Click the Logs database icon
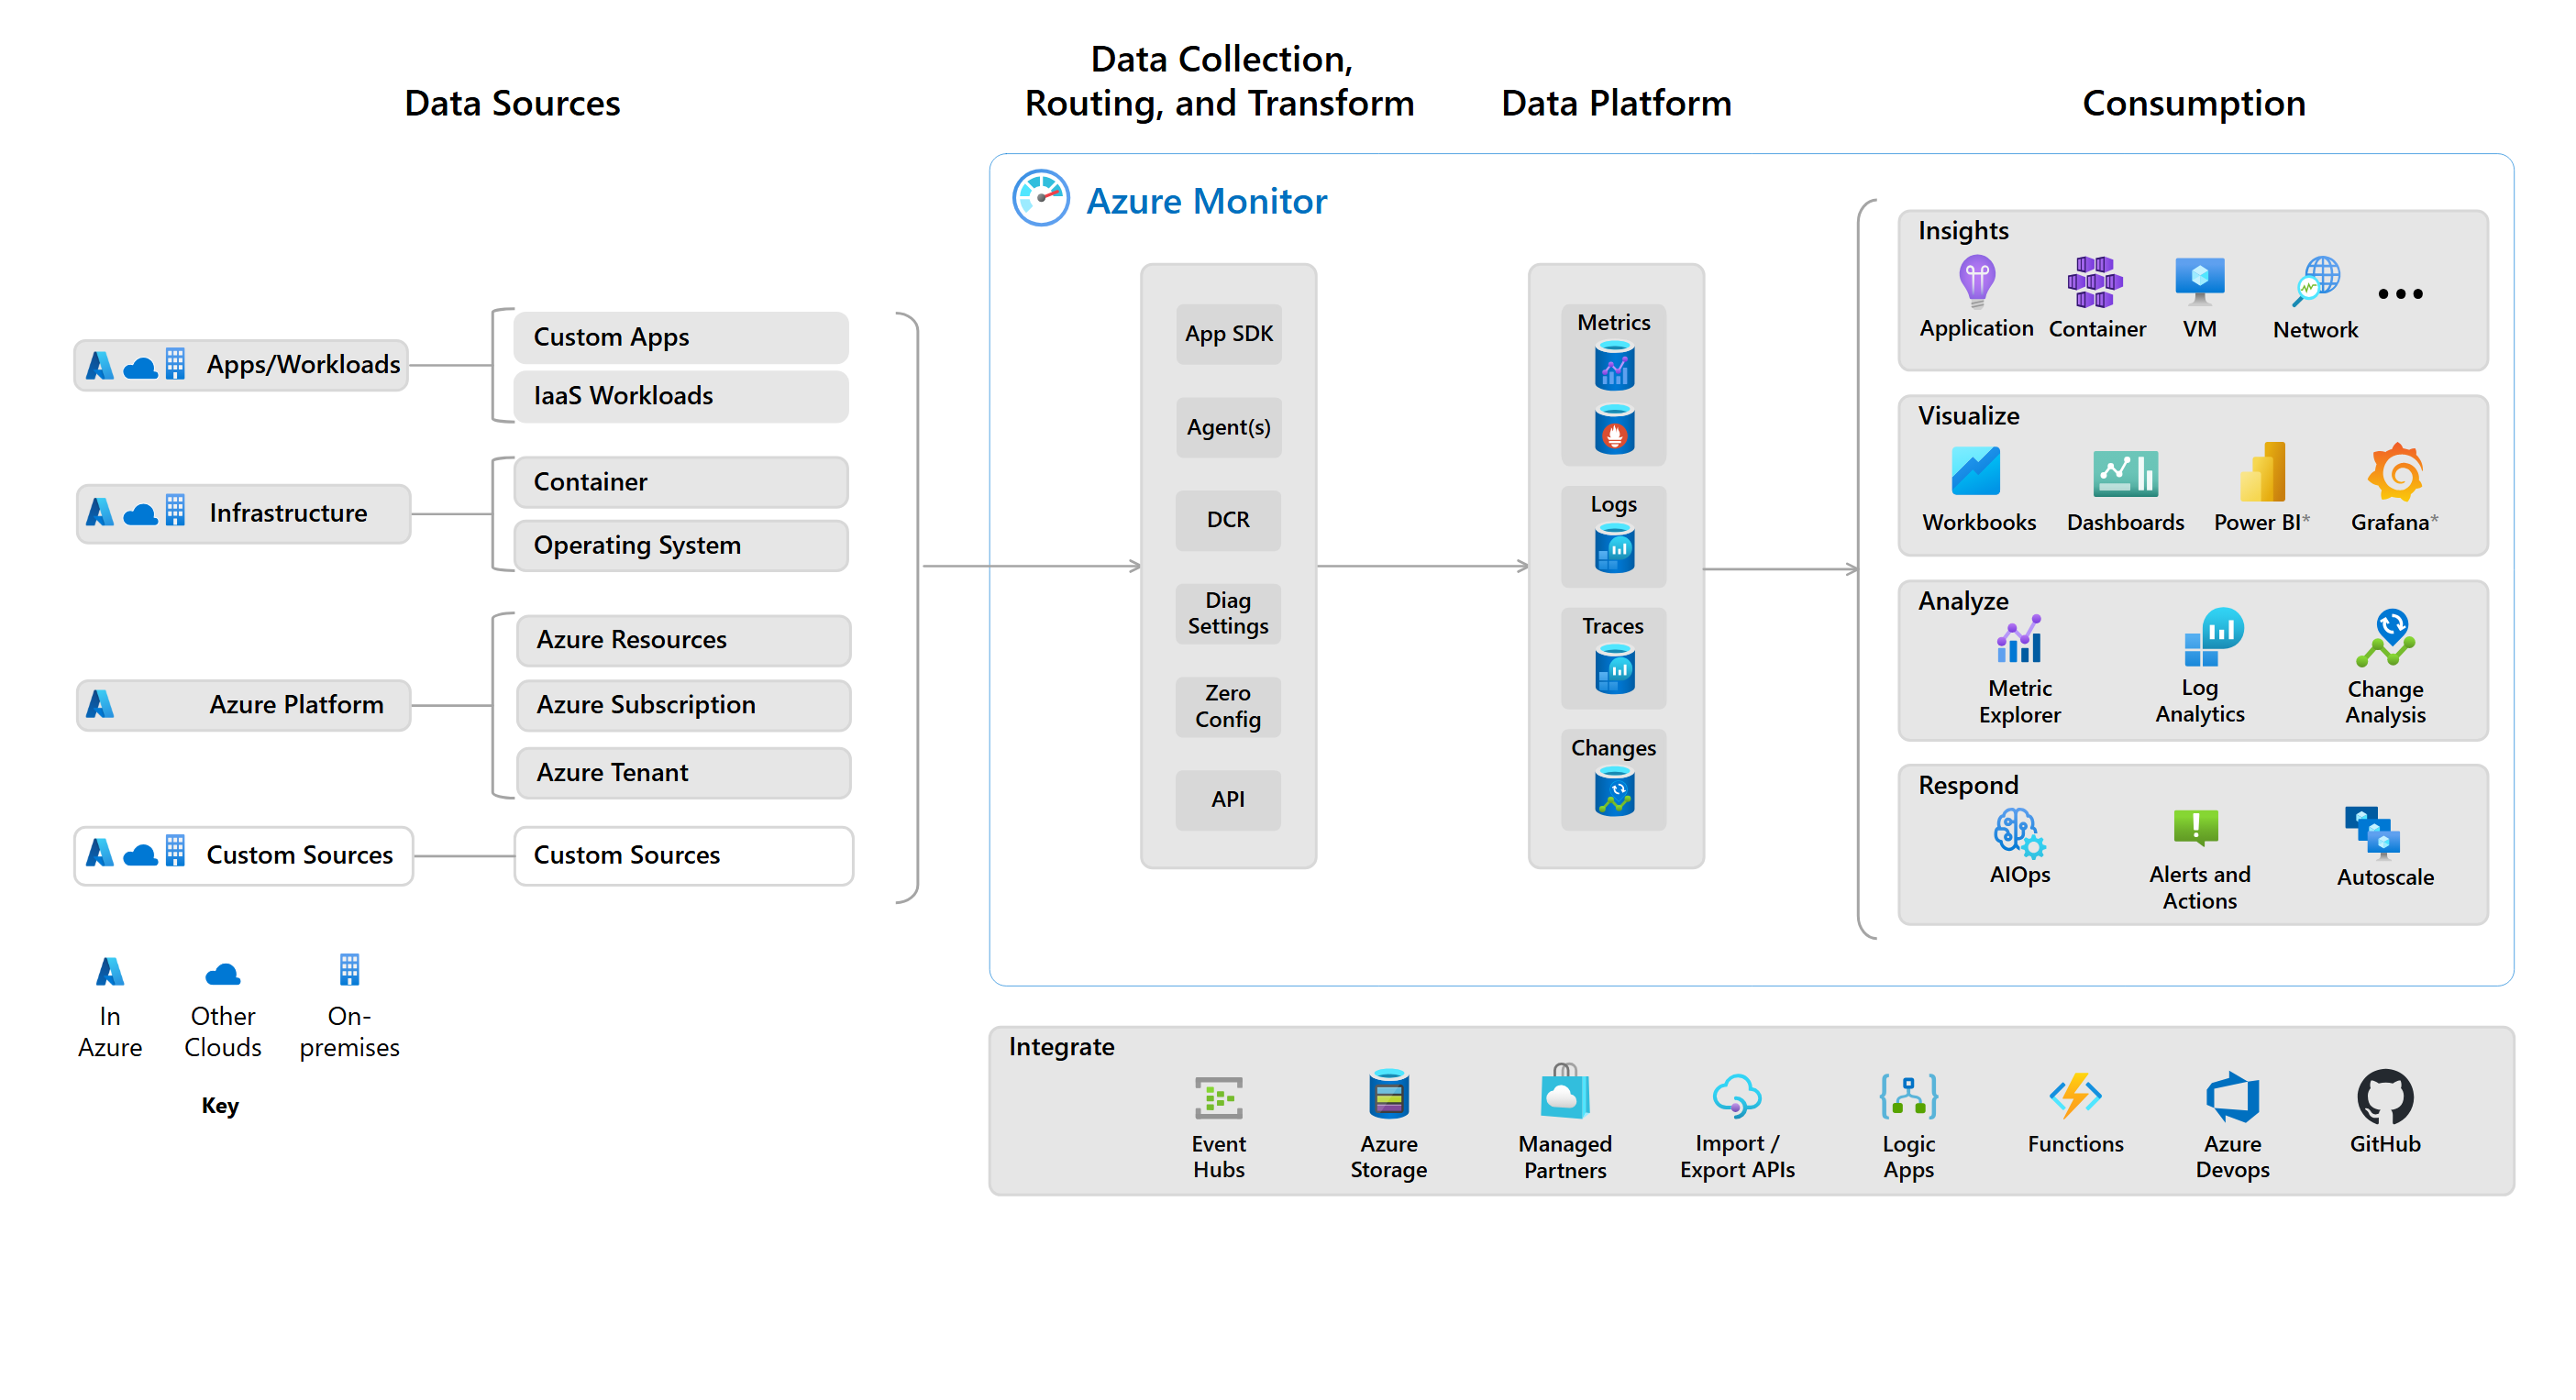Screen dimensions: 2576x1400 (1614, 548)
